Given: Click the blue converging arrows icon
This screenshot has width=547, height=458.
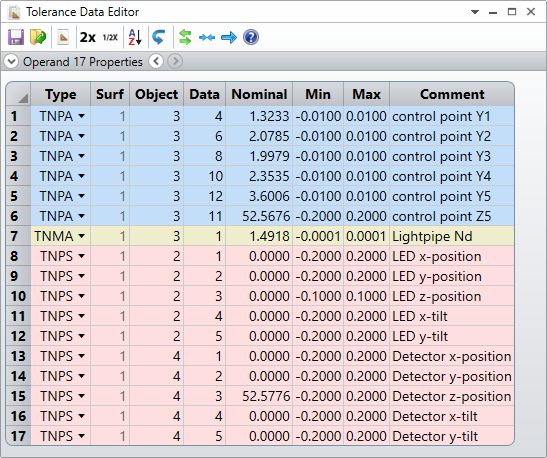Looking at the screenshot, I should [x=207, y=37].
